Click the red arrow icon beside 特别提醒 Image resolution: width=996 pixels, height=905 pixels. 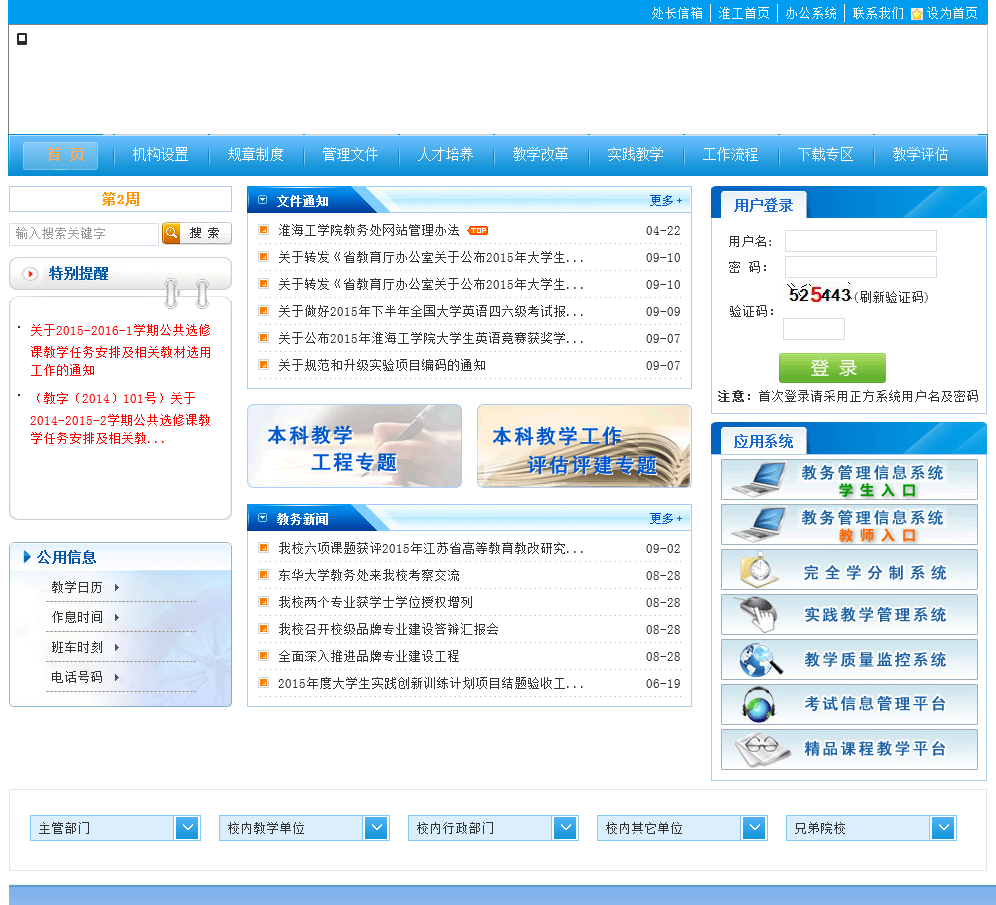point(30,274)
